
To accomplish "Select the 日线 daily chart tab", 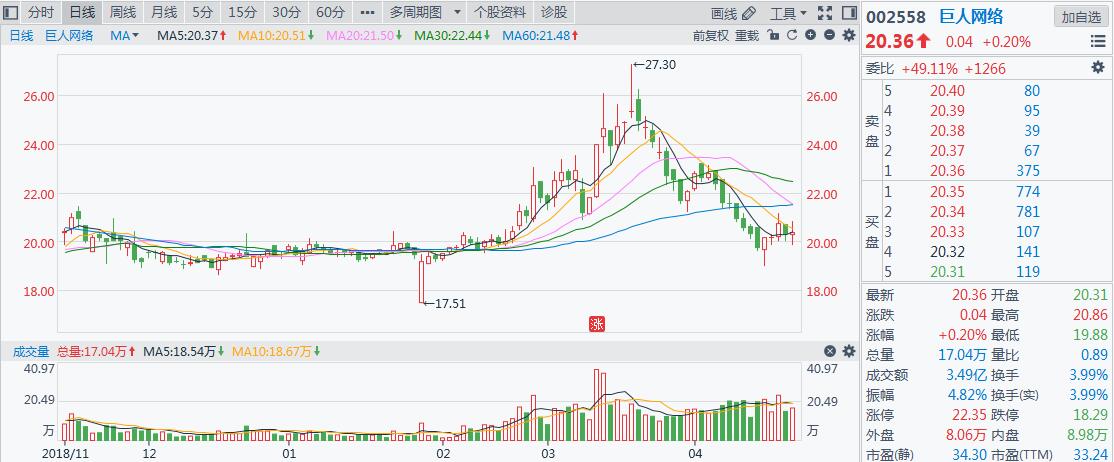I will pyautogui.click(x=82, y=12).
